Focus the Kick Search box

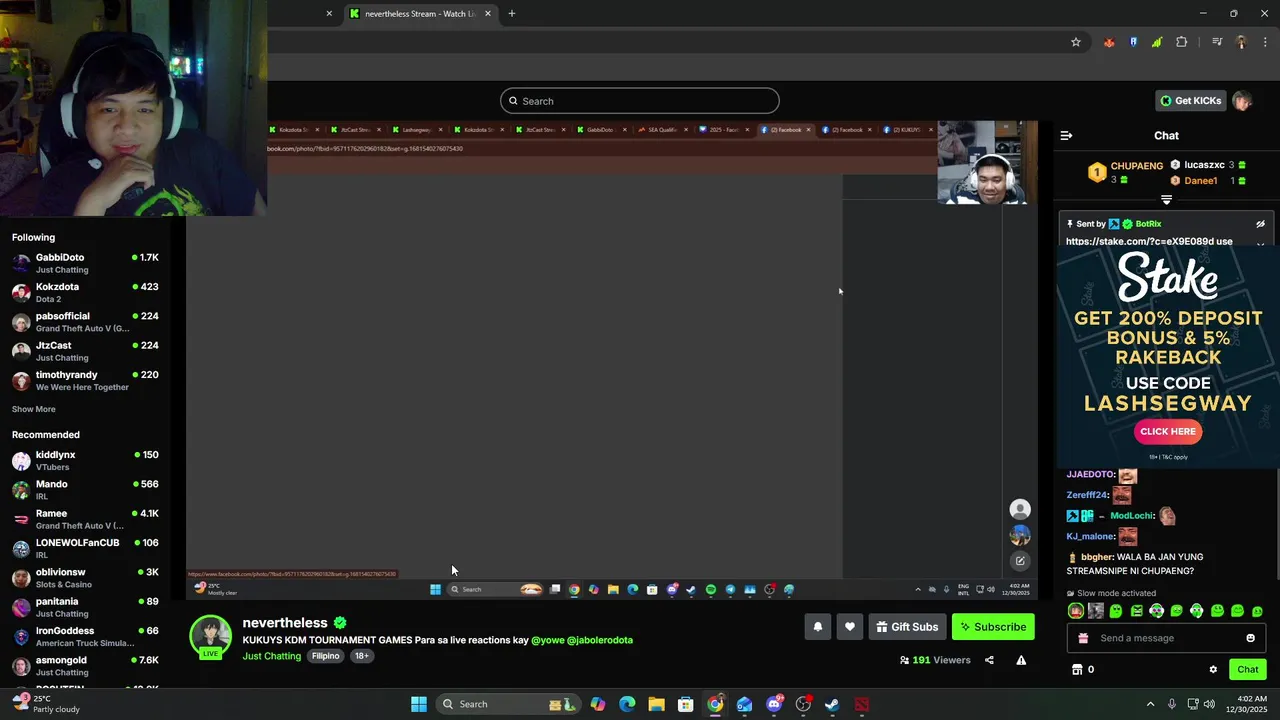click(640, 101)
